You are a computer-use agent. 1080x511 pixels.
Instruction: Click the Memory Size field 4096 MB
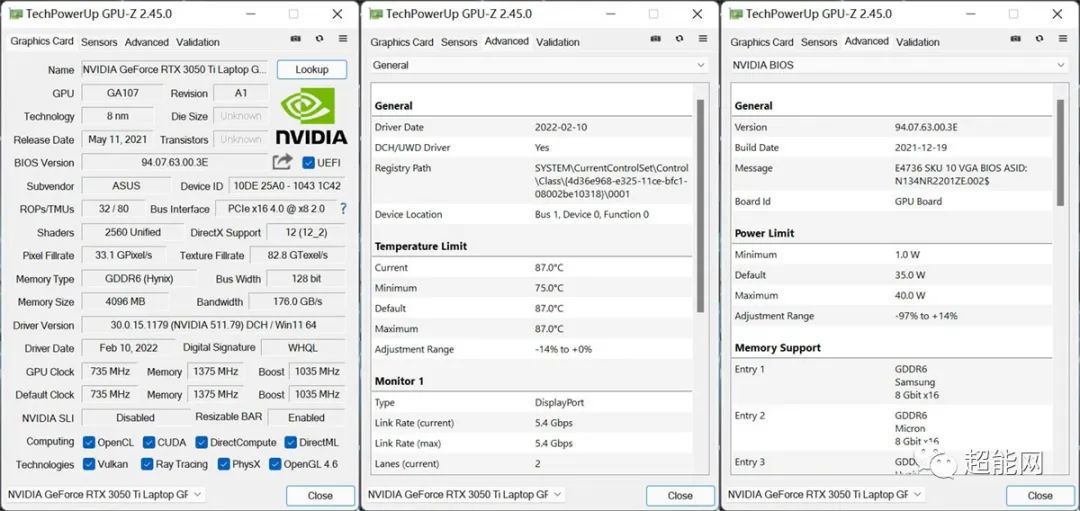(125, 302)
